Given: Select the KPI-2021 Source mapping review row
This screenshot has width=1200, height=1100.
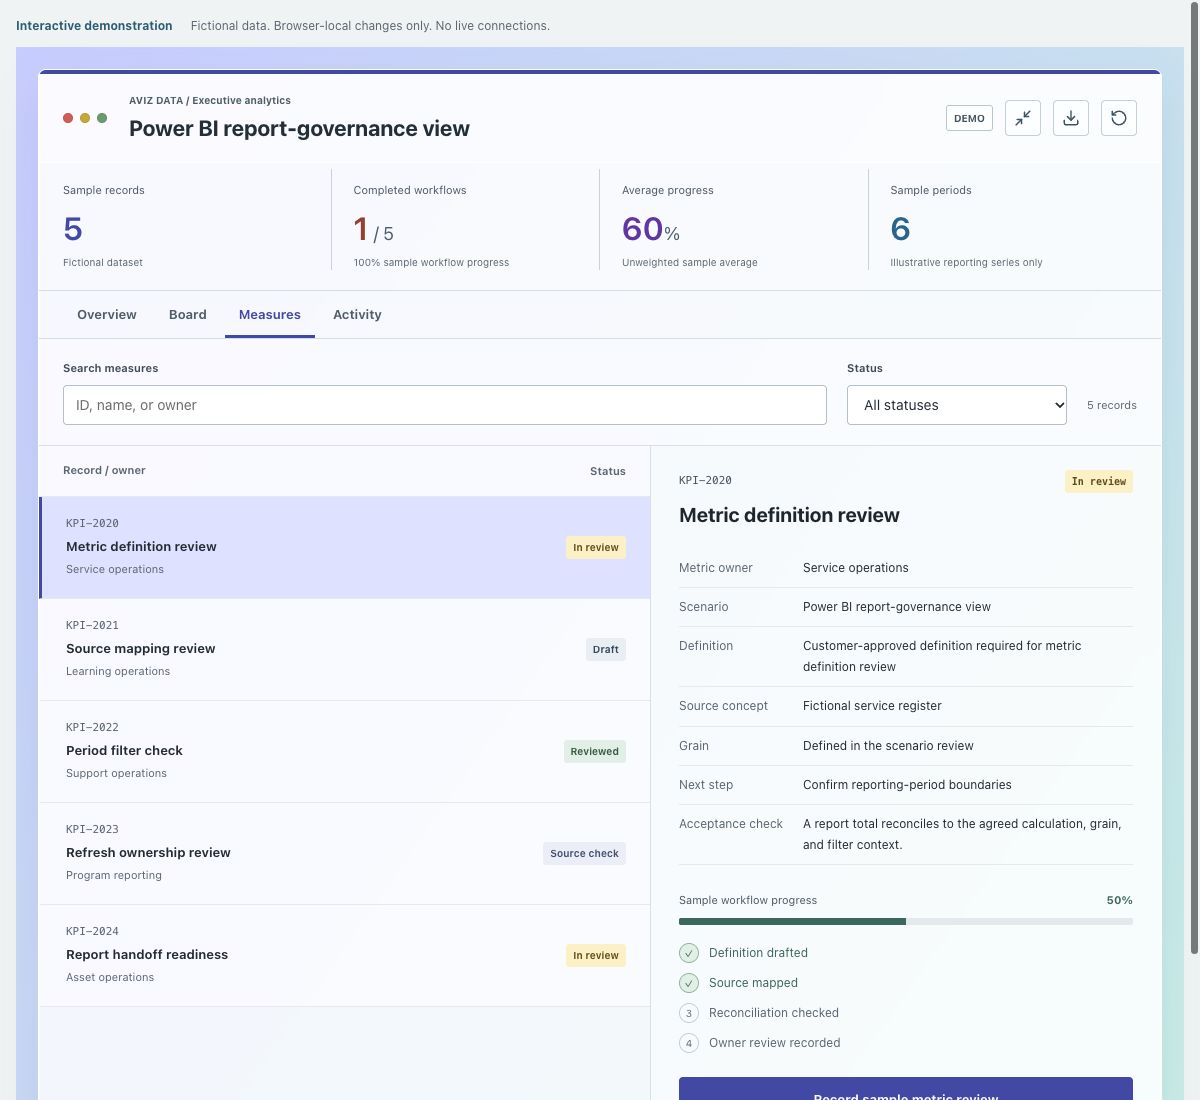Looking at the screenshot, I should pyautogui.click(x=345, y=650).
